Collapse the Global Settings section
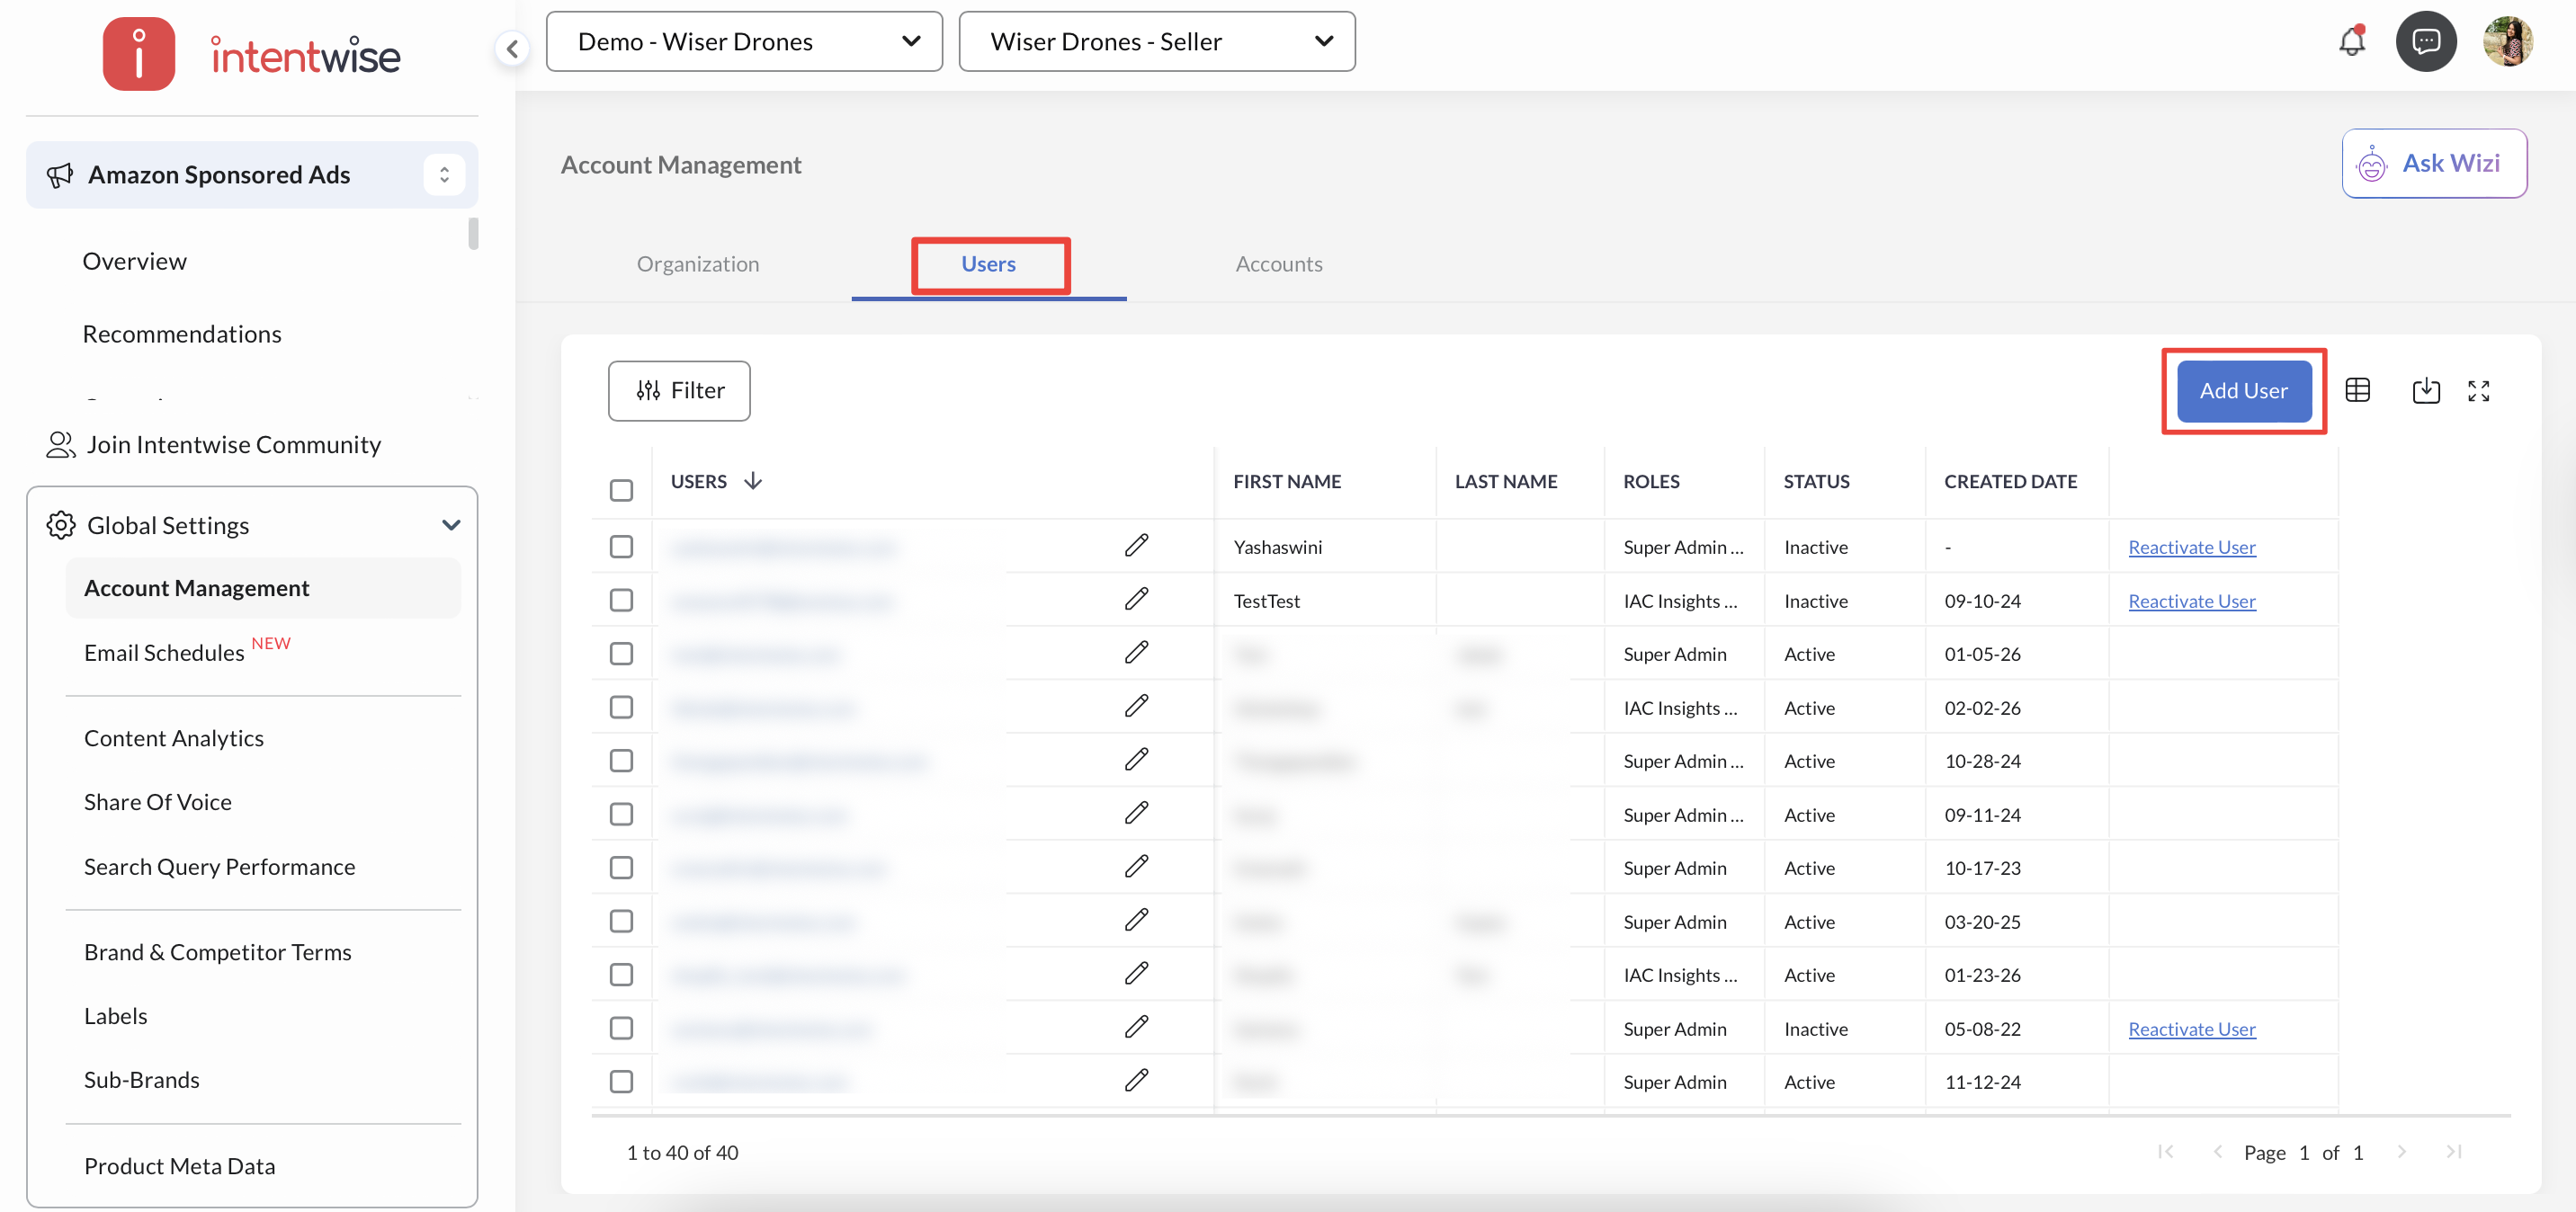The width and height of the screenshot is (2576, 1212). pyautogui.click(x=451, y=525)
